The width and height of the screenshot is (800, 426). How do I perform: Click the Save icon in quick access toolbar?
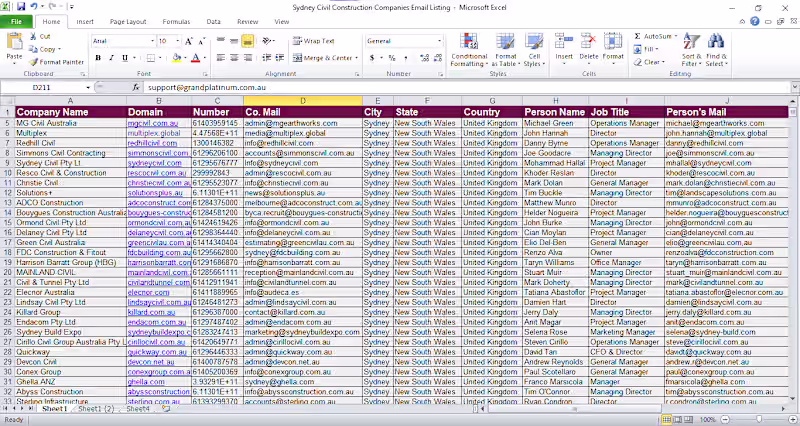coord(21,7)
